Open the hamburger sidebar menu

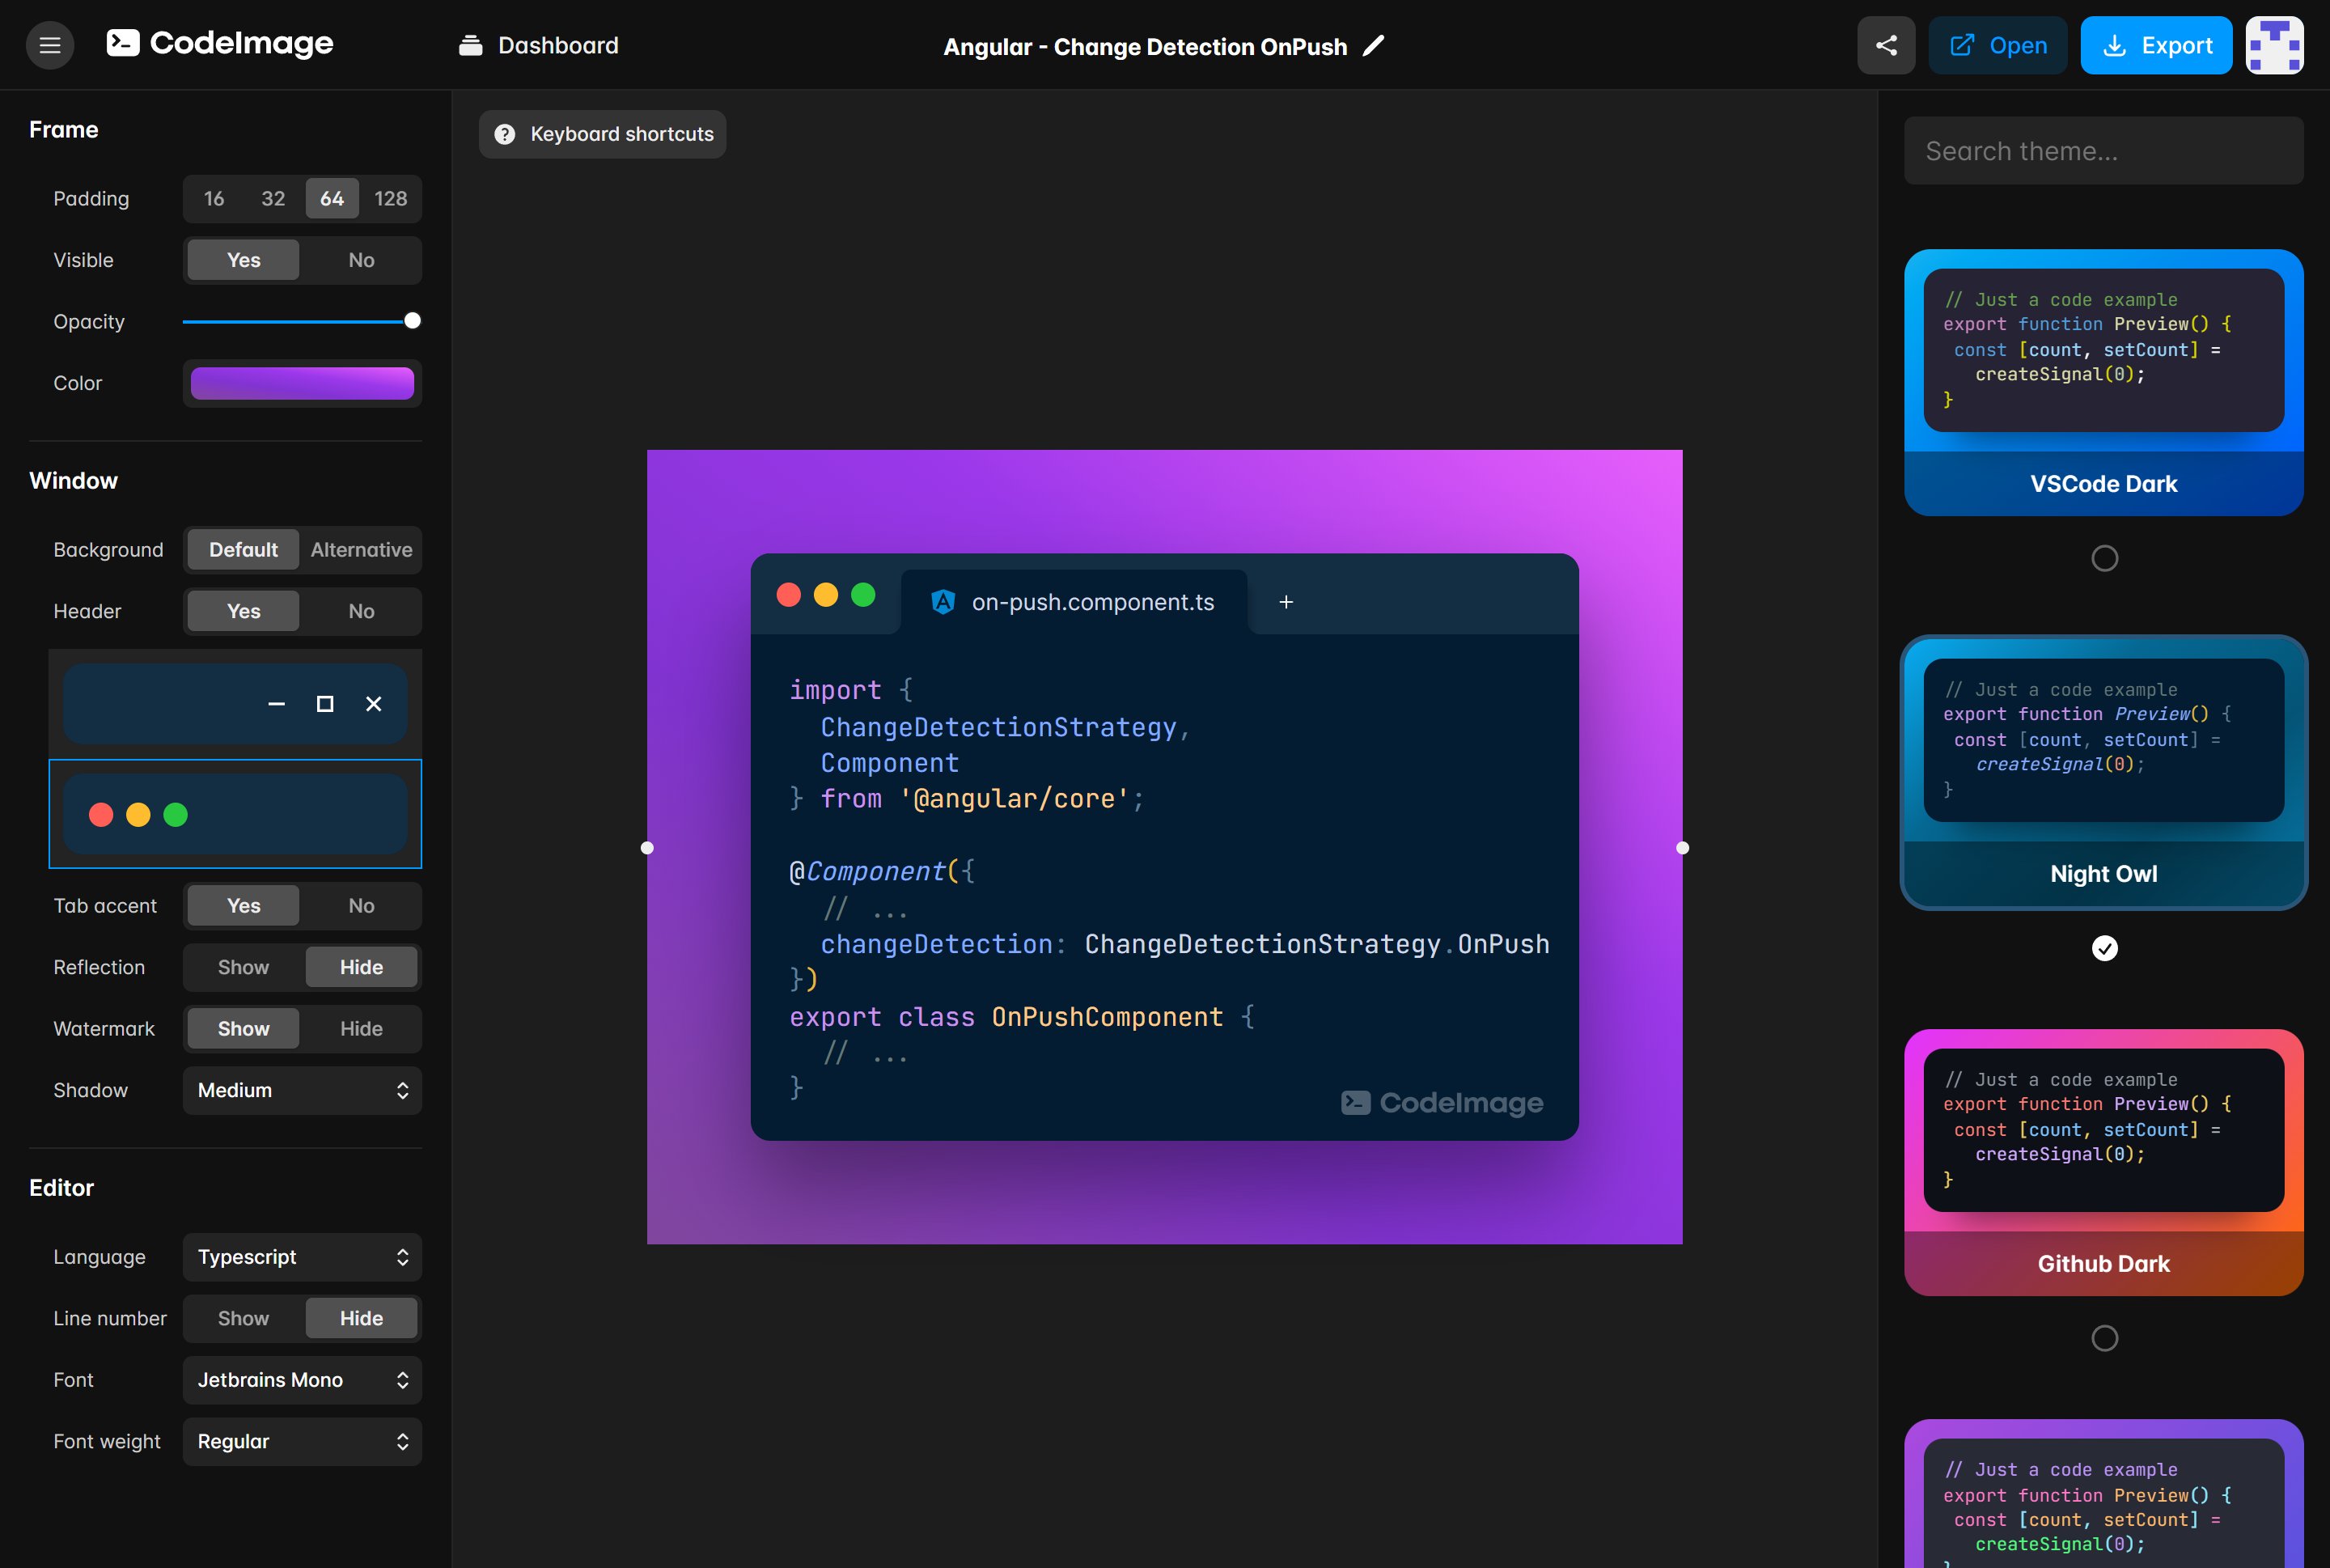pos(50,45)
